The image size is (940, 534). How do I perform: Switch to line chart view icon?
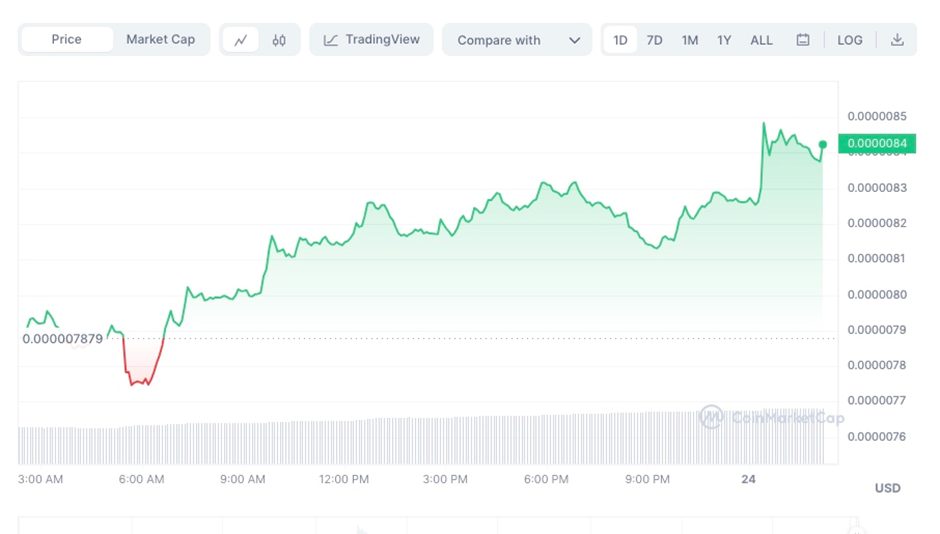click(241, 40)
